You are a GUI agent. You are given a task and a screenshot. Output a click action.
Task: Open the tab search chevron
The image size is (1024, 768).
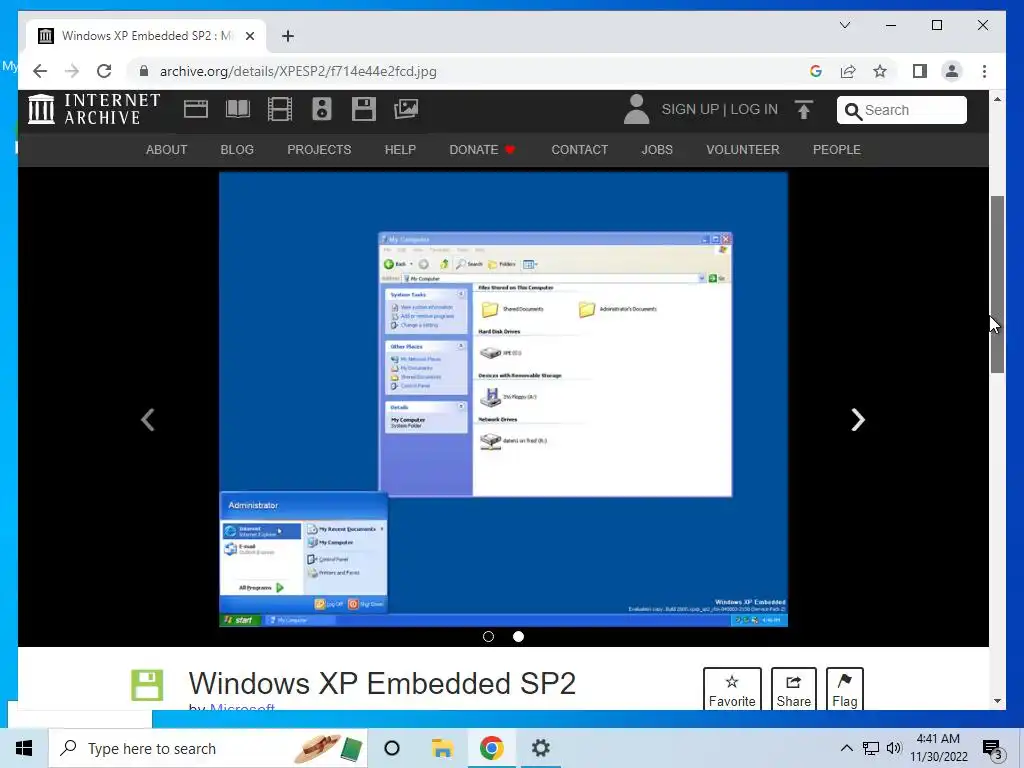click(x=844, y=25)
